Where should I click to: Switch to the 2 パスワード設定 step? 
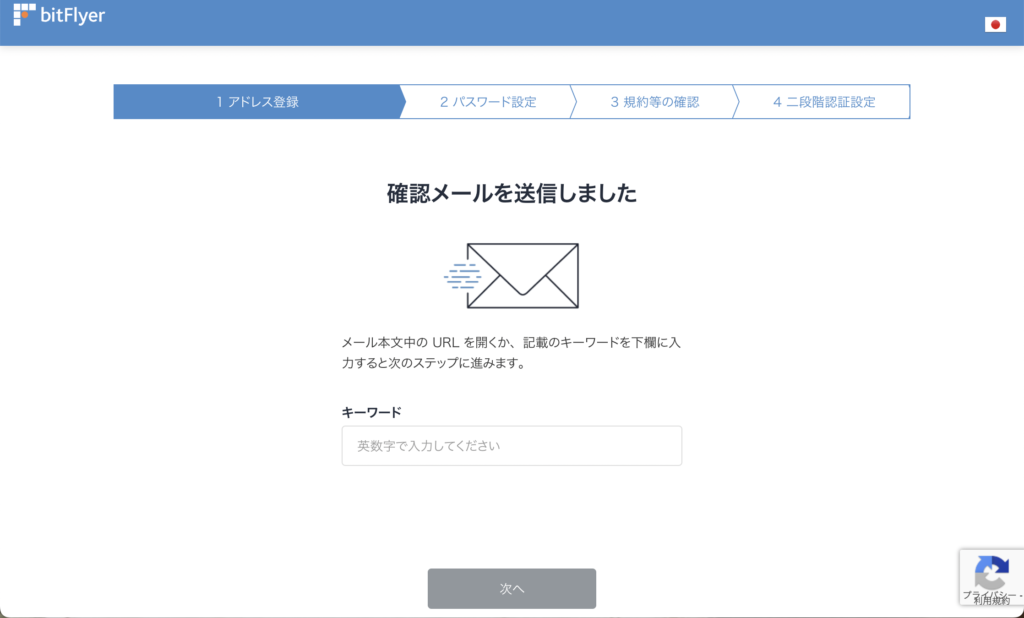485,101
